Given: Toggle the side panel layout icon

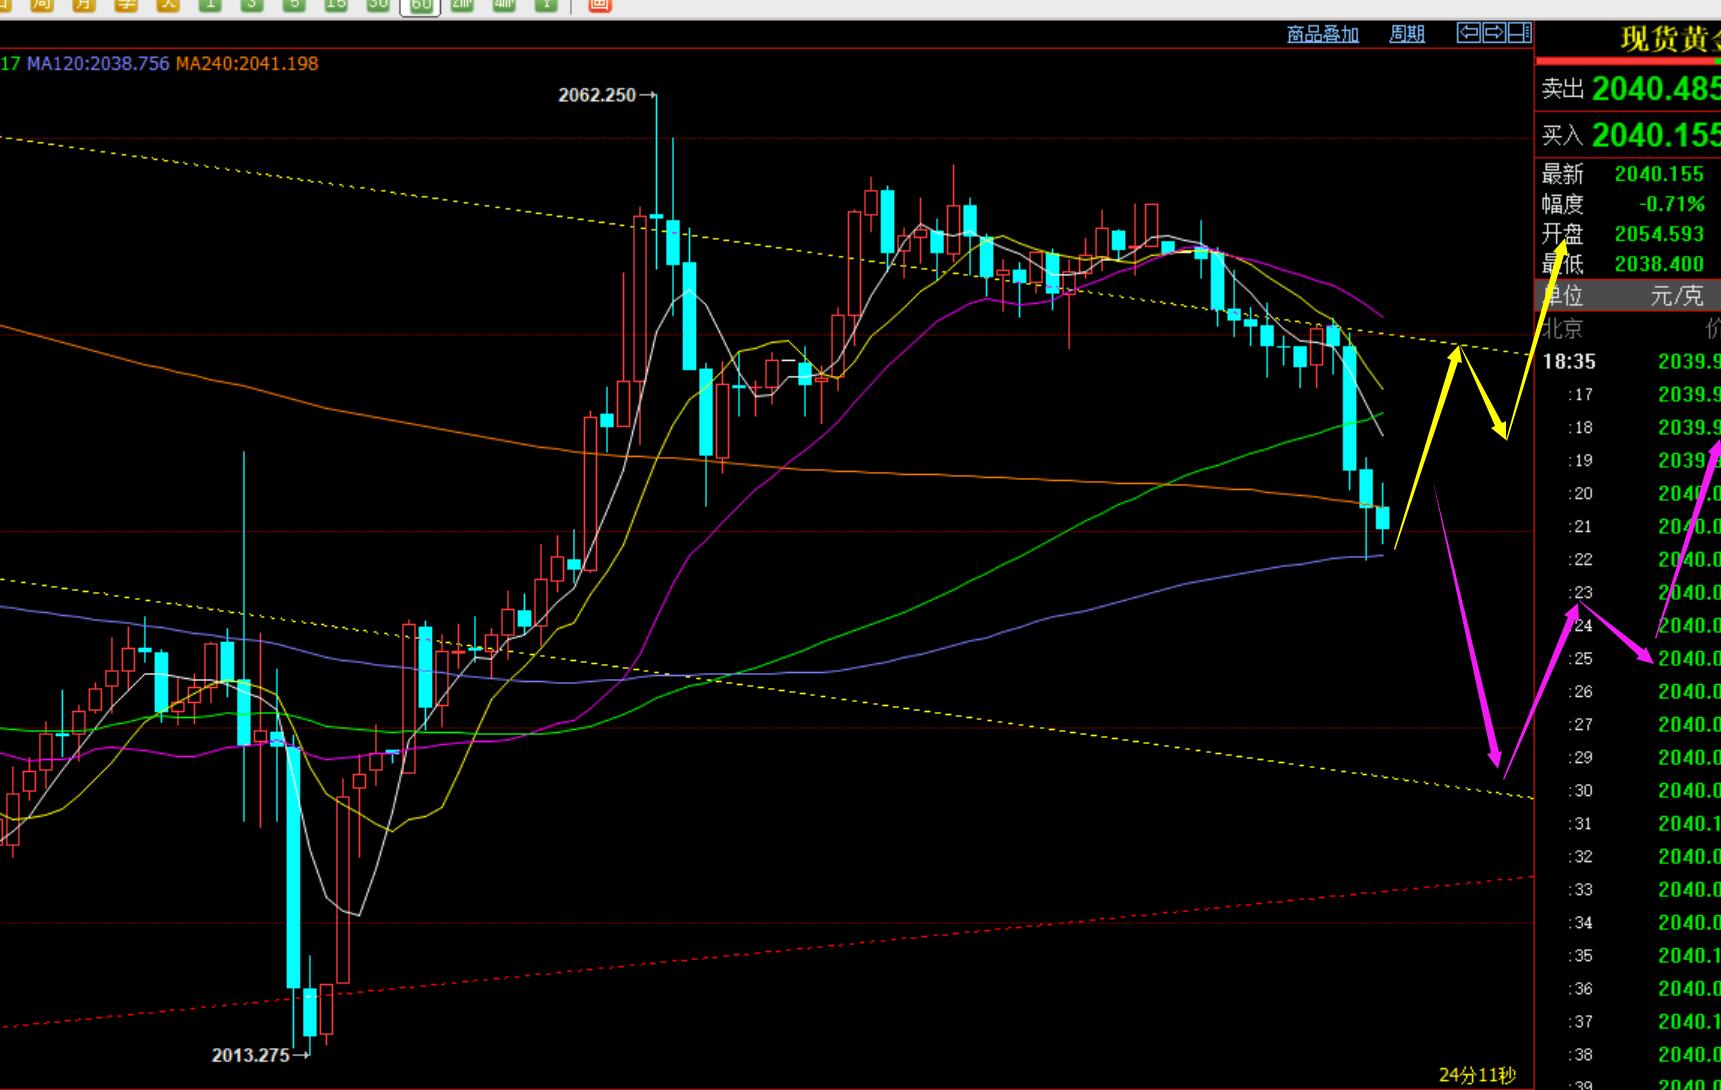Looking at the screenshot, I should click(x=1519, y=33).
